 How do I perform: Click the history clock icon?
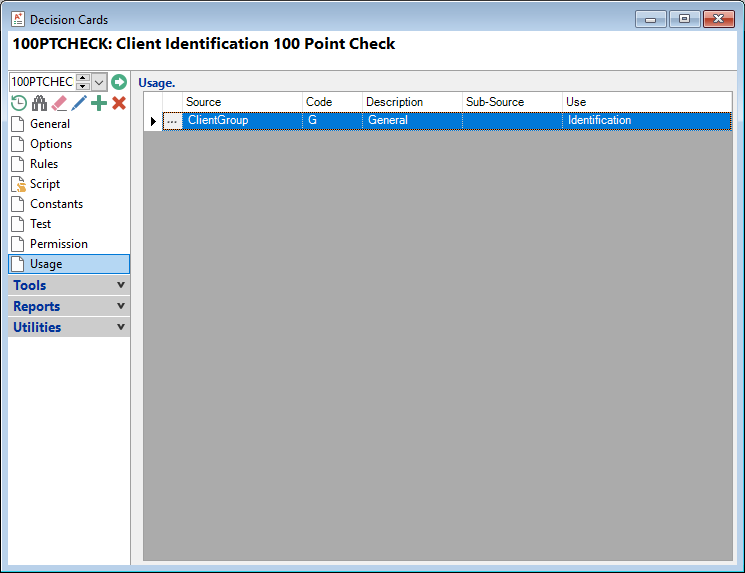(x=18, y=103)
